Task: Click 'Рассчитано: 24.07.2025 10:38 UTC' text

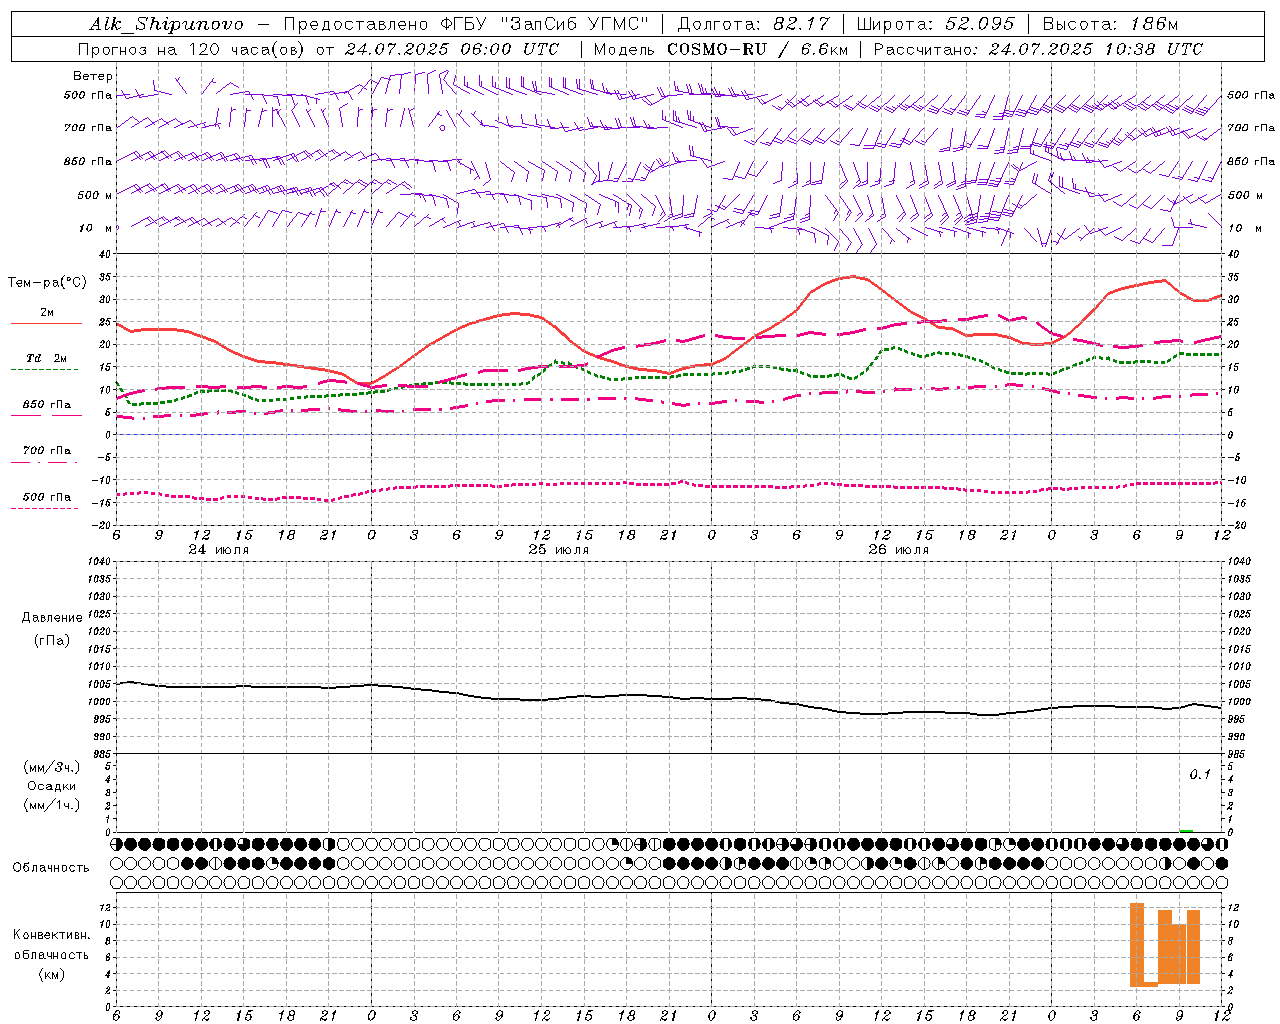Action: [x=1038, y=49]
